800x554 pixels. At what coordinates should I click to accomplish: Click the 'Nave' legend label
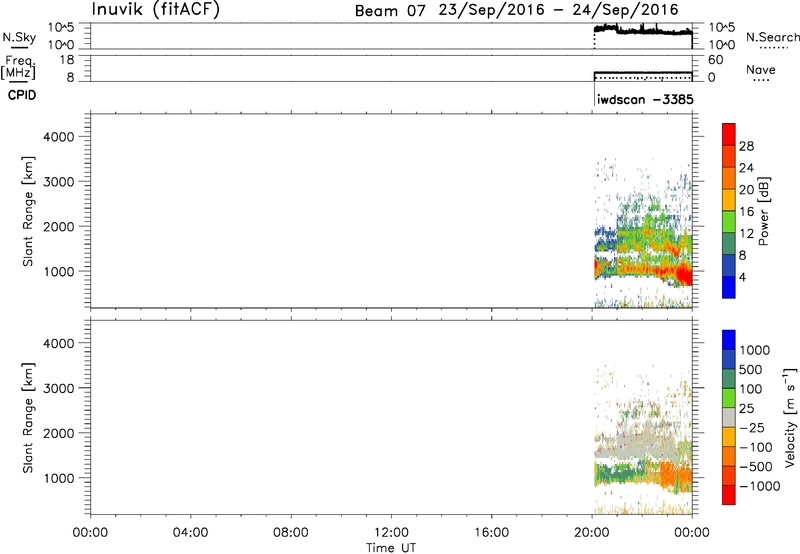pyautogui.click(x=761, y=69)
